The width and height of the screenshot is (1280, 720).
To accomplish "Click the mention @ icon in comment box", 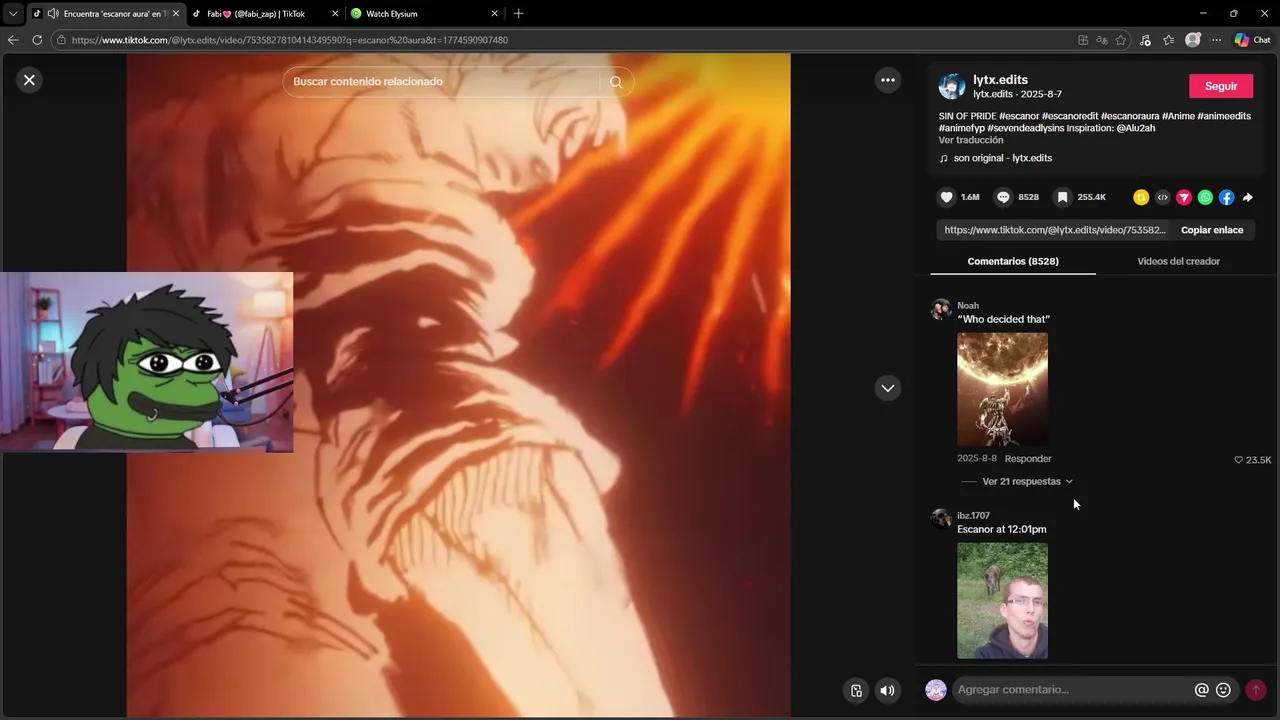I will tap(1202, 690).
